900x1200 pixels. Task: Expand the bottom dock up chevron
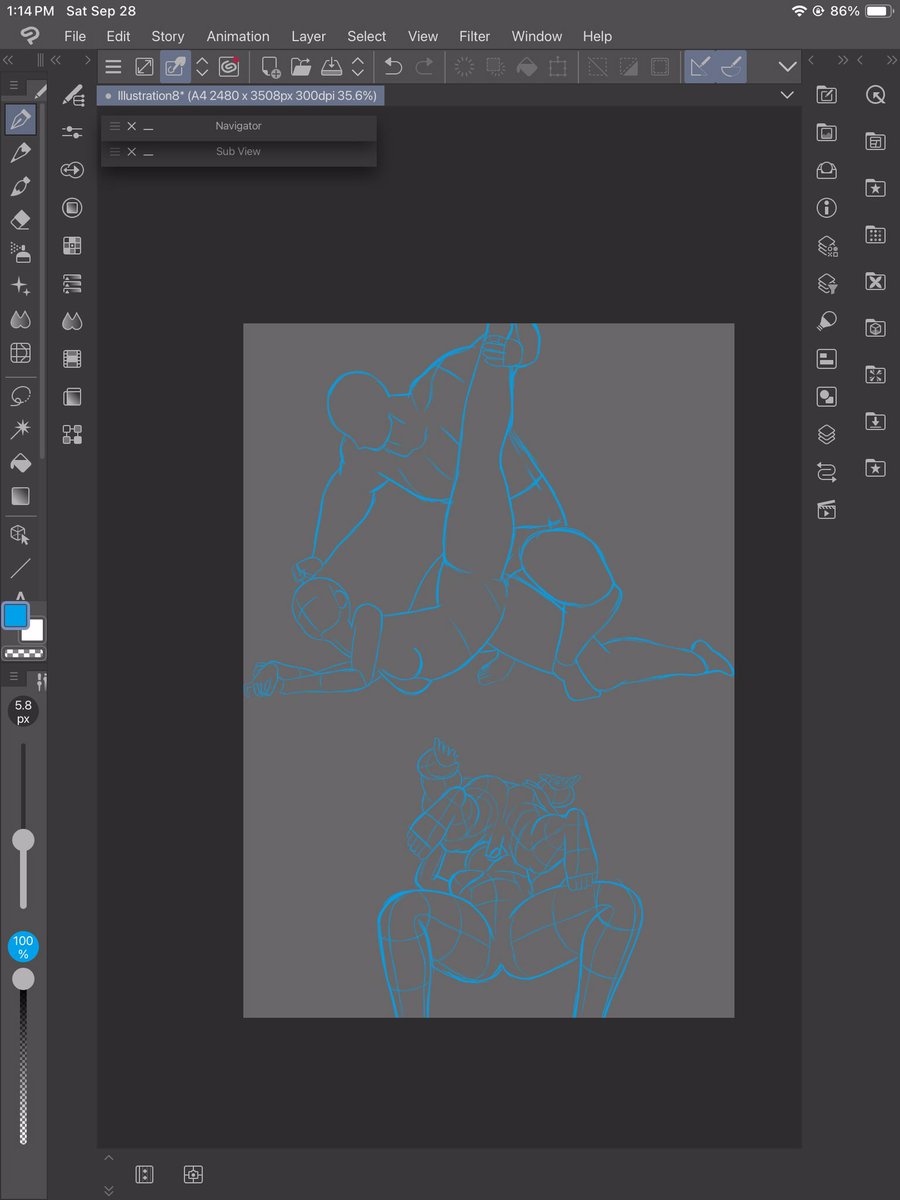point(109,1158)
